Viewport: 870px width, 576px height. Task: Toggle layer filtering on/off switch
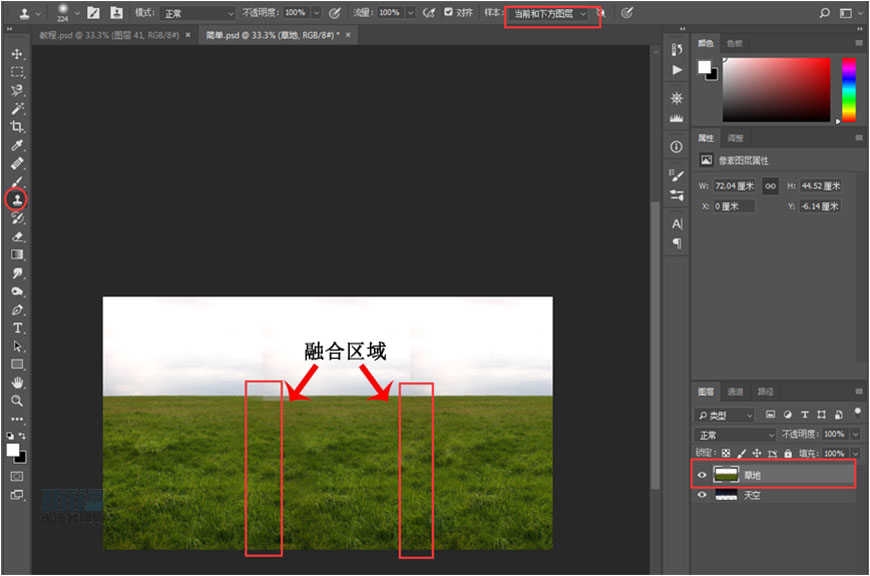(x=858, y=413)
